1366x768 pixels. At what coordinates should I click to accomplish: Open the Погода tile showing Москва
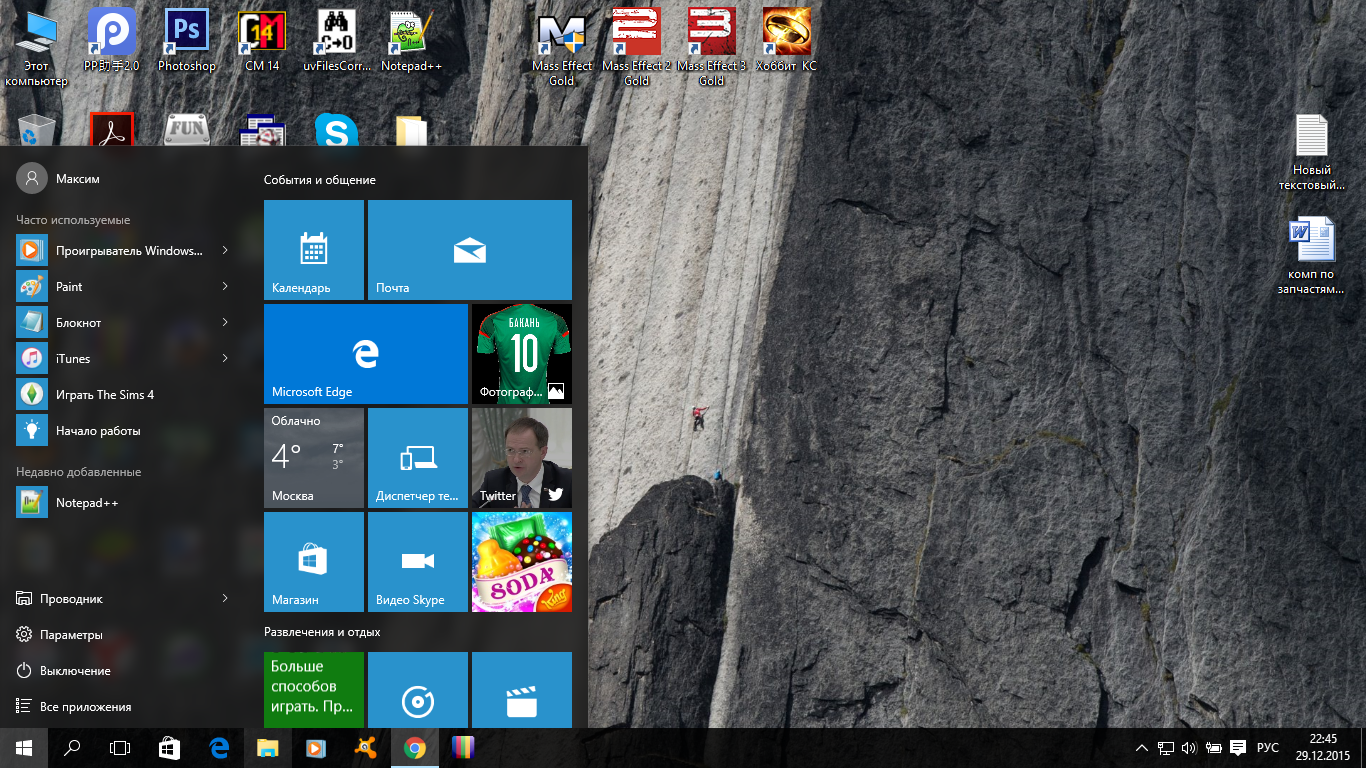pos(313,458)
